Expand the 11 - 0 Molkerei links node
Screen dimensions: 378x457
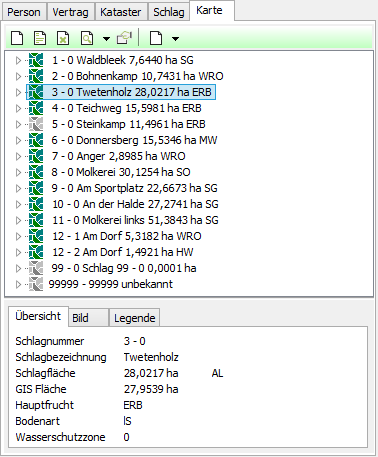pos(18,220)
